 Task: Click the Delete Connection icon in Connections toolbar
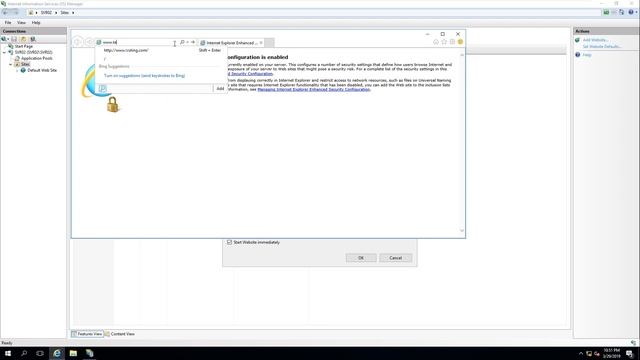(33, 39)
